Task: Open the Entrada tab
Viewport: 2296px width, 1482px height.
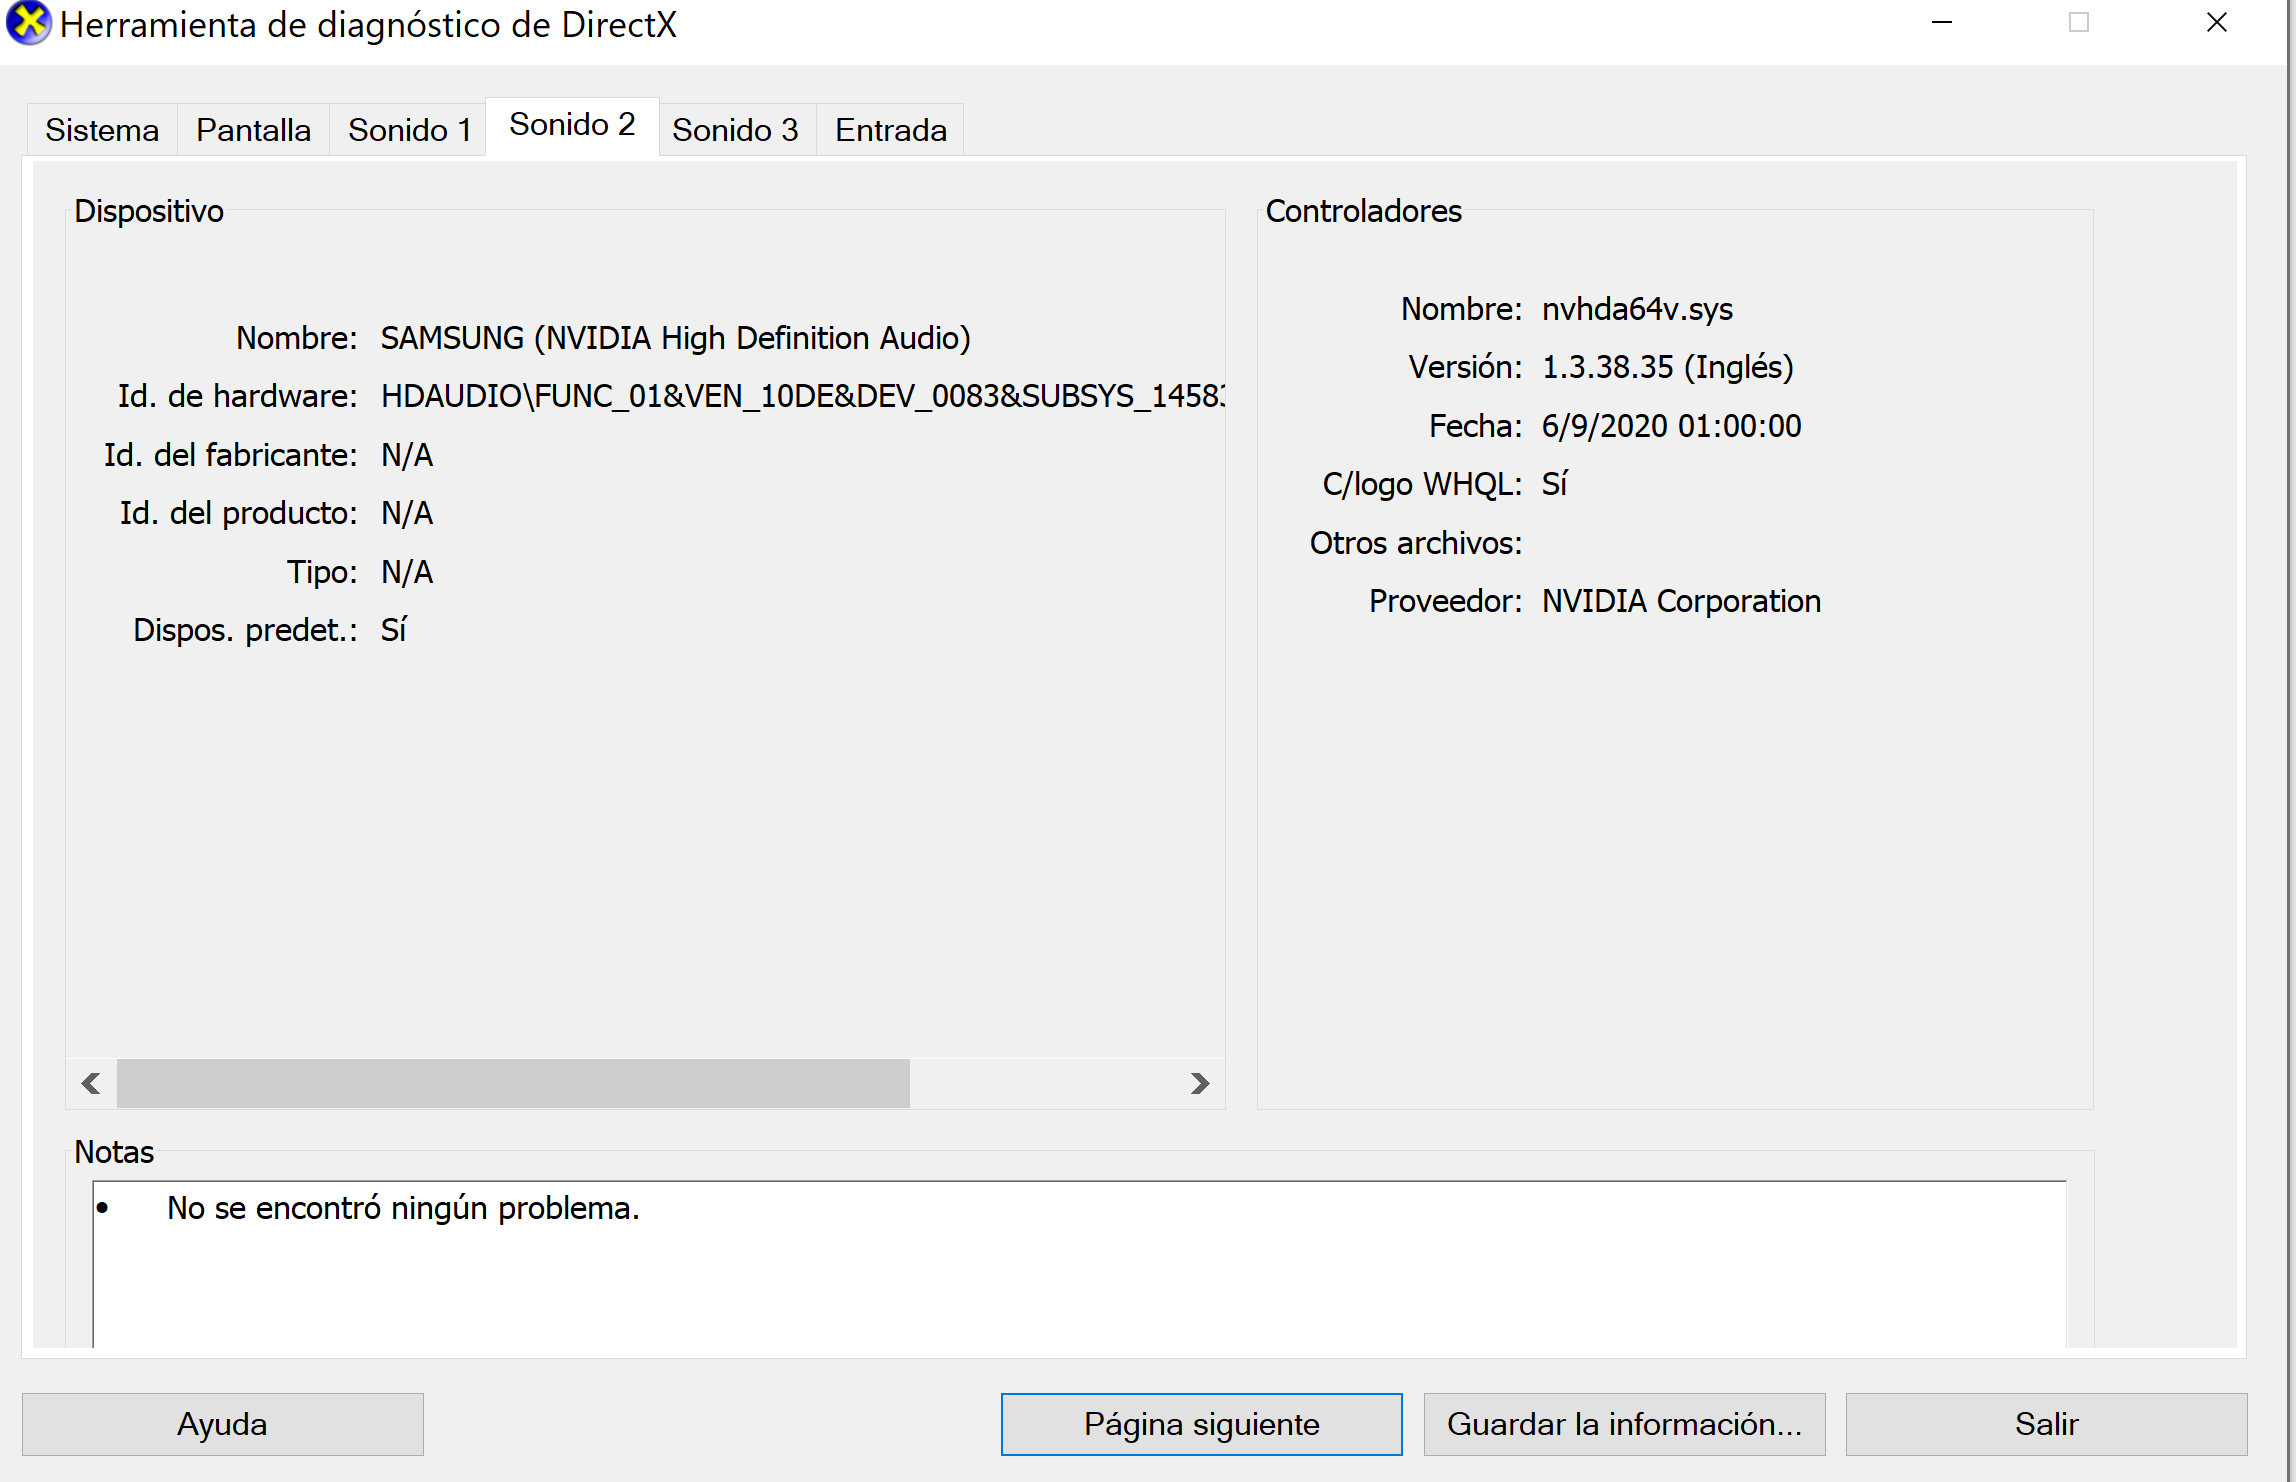Action: 890,130
